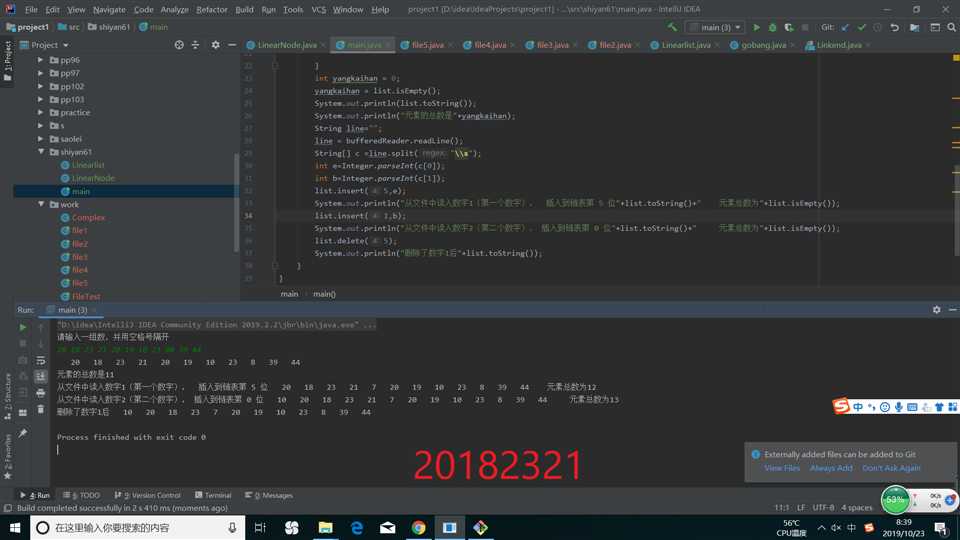Toggle the Terminal tool window button
Viewport: 960px width, 540px height.
pos(213,495)
